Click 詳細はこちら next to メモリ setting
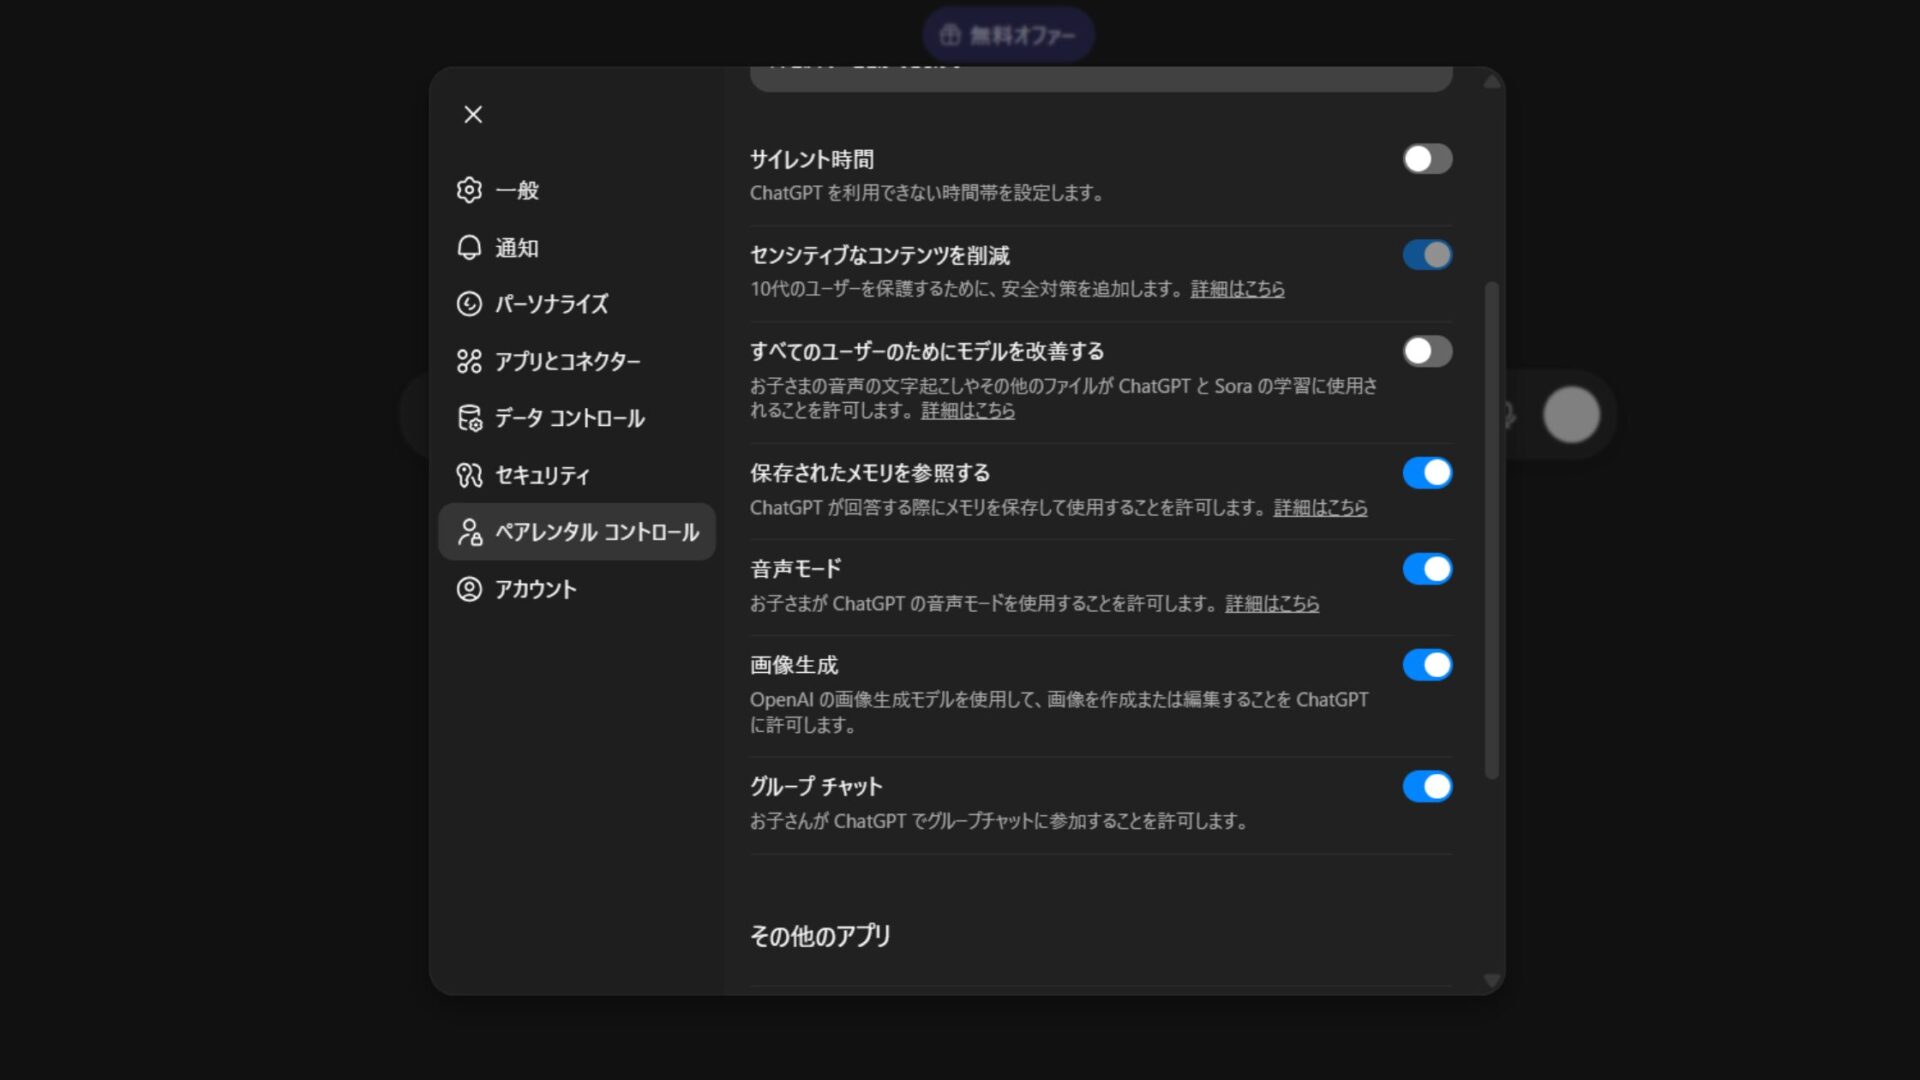 click(x=1320, y=508)
